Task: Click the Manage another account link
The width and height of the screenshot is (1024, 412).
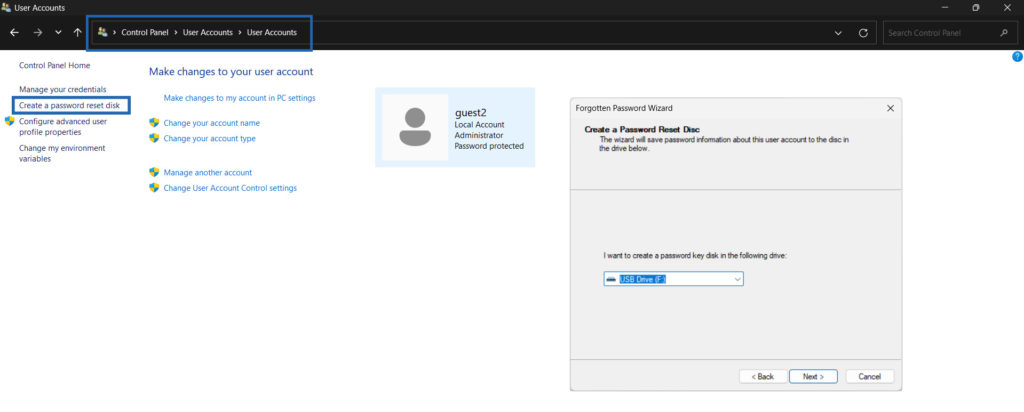Action: pos(207,172)
